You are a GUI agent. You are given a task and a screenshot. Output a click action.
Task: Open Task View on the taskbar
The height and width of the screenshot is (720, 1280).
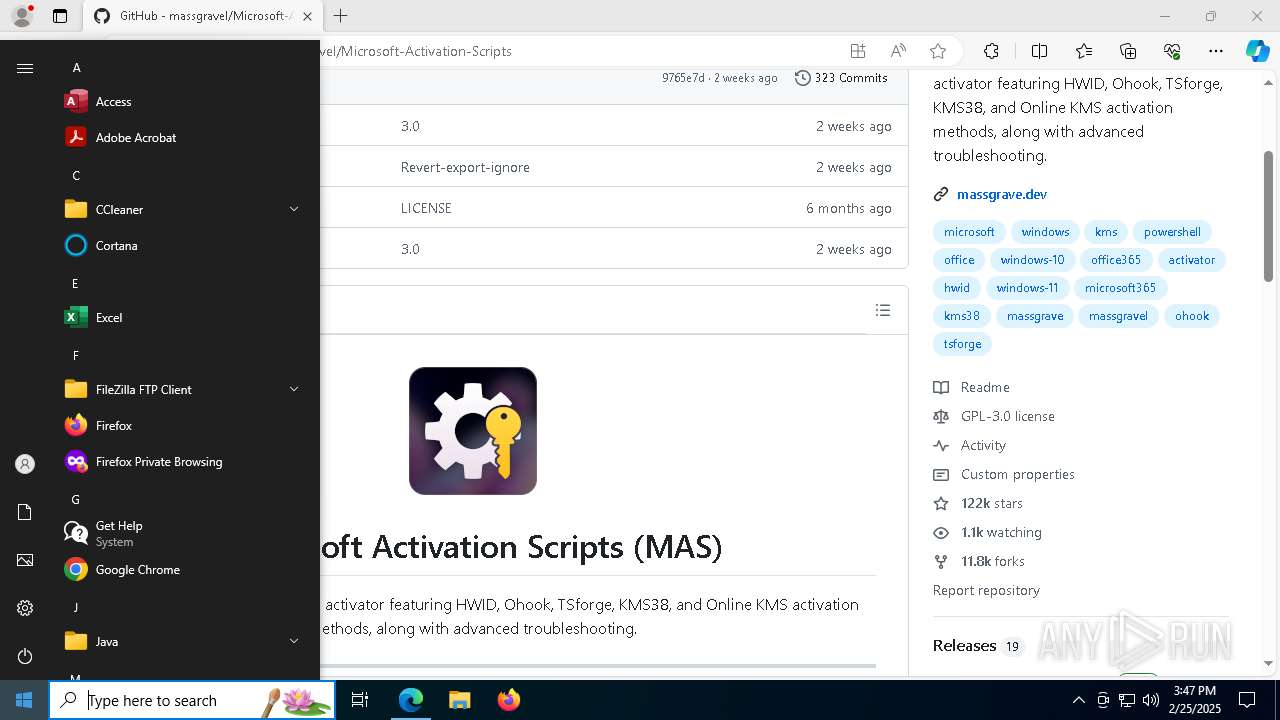pyautogui.click(x=360, y=700)
